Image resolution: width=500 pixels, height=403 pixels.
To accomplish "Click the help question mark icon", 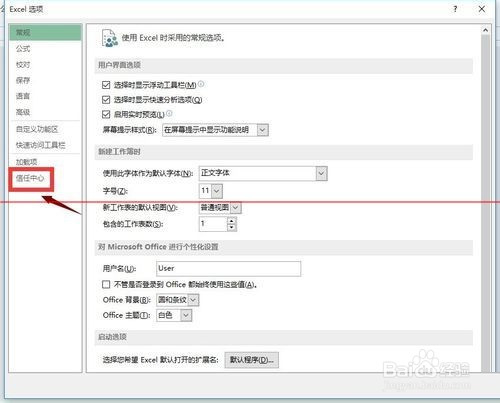I will [455, 9].
